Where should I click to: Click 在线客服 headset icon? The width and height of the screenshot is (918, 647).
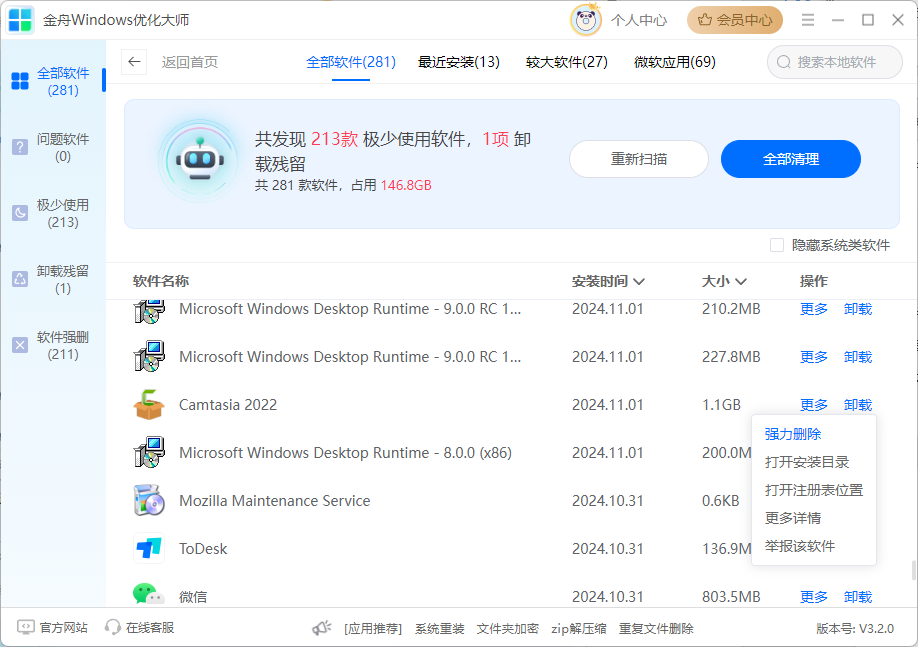click(112, 628)
